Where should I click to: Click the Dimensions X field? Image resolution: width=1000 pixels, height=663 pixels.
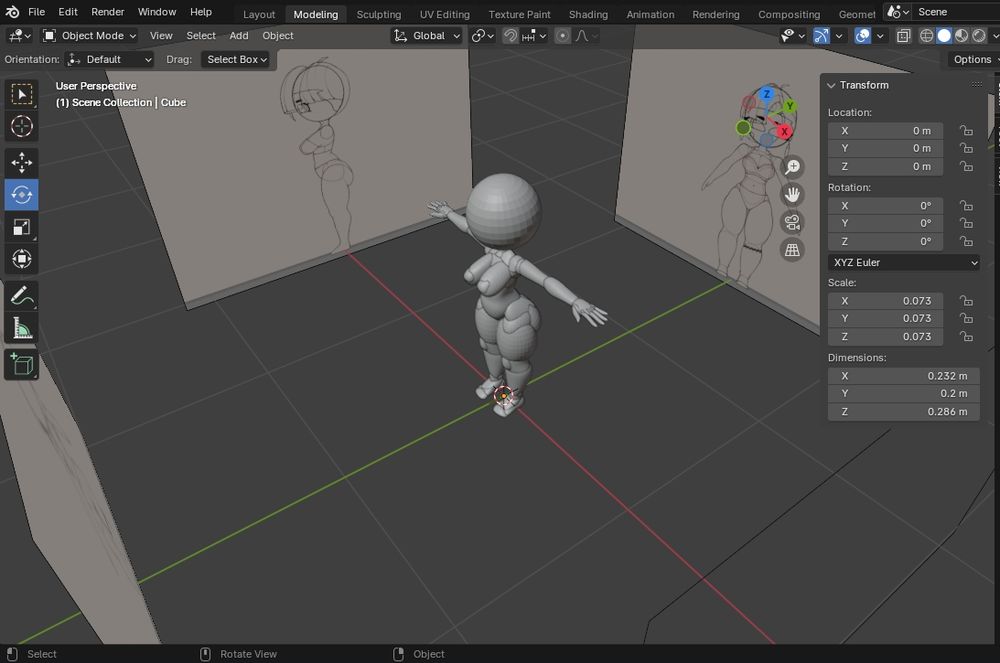tap(904, 376)
